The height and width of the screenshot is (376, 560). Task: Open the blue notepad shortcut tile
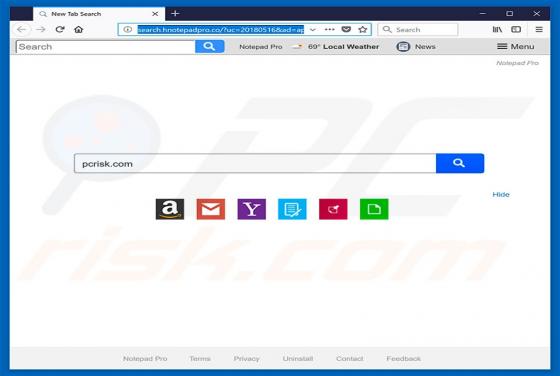[292, 209]
